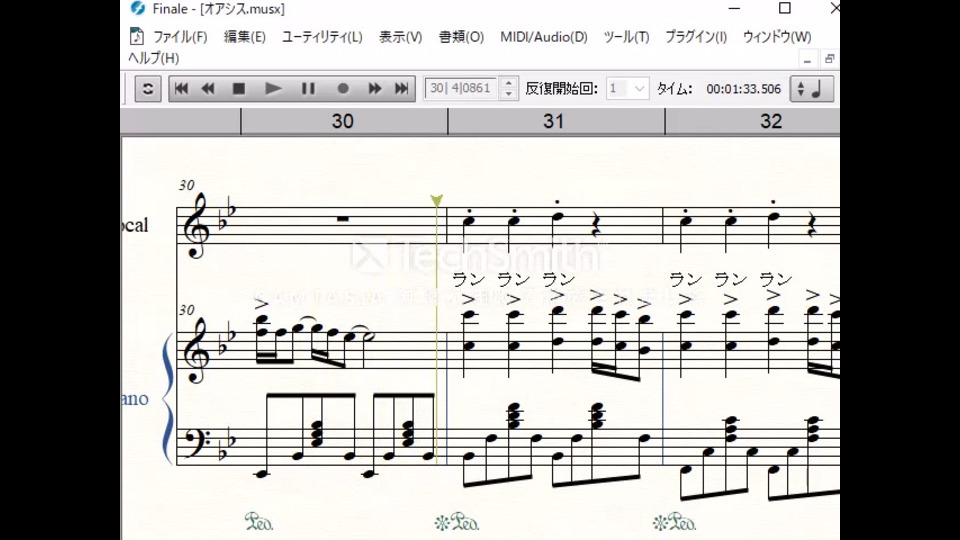This screenshot has height=540, width=960.
Task: Click the fast forward button
Action: pos(375,89)
